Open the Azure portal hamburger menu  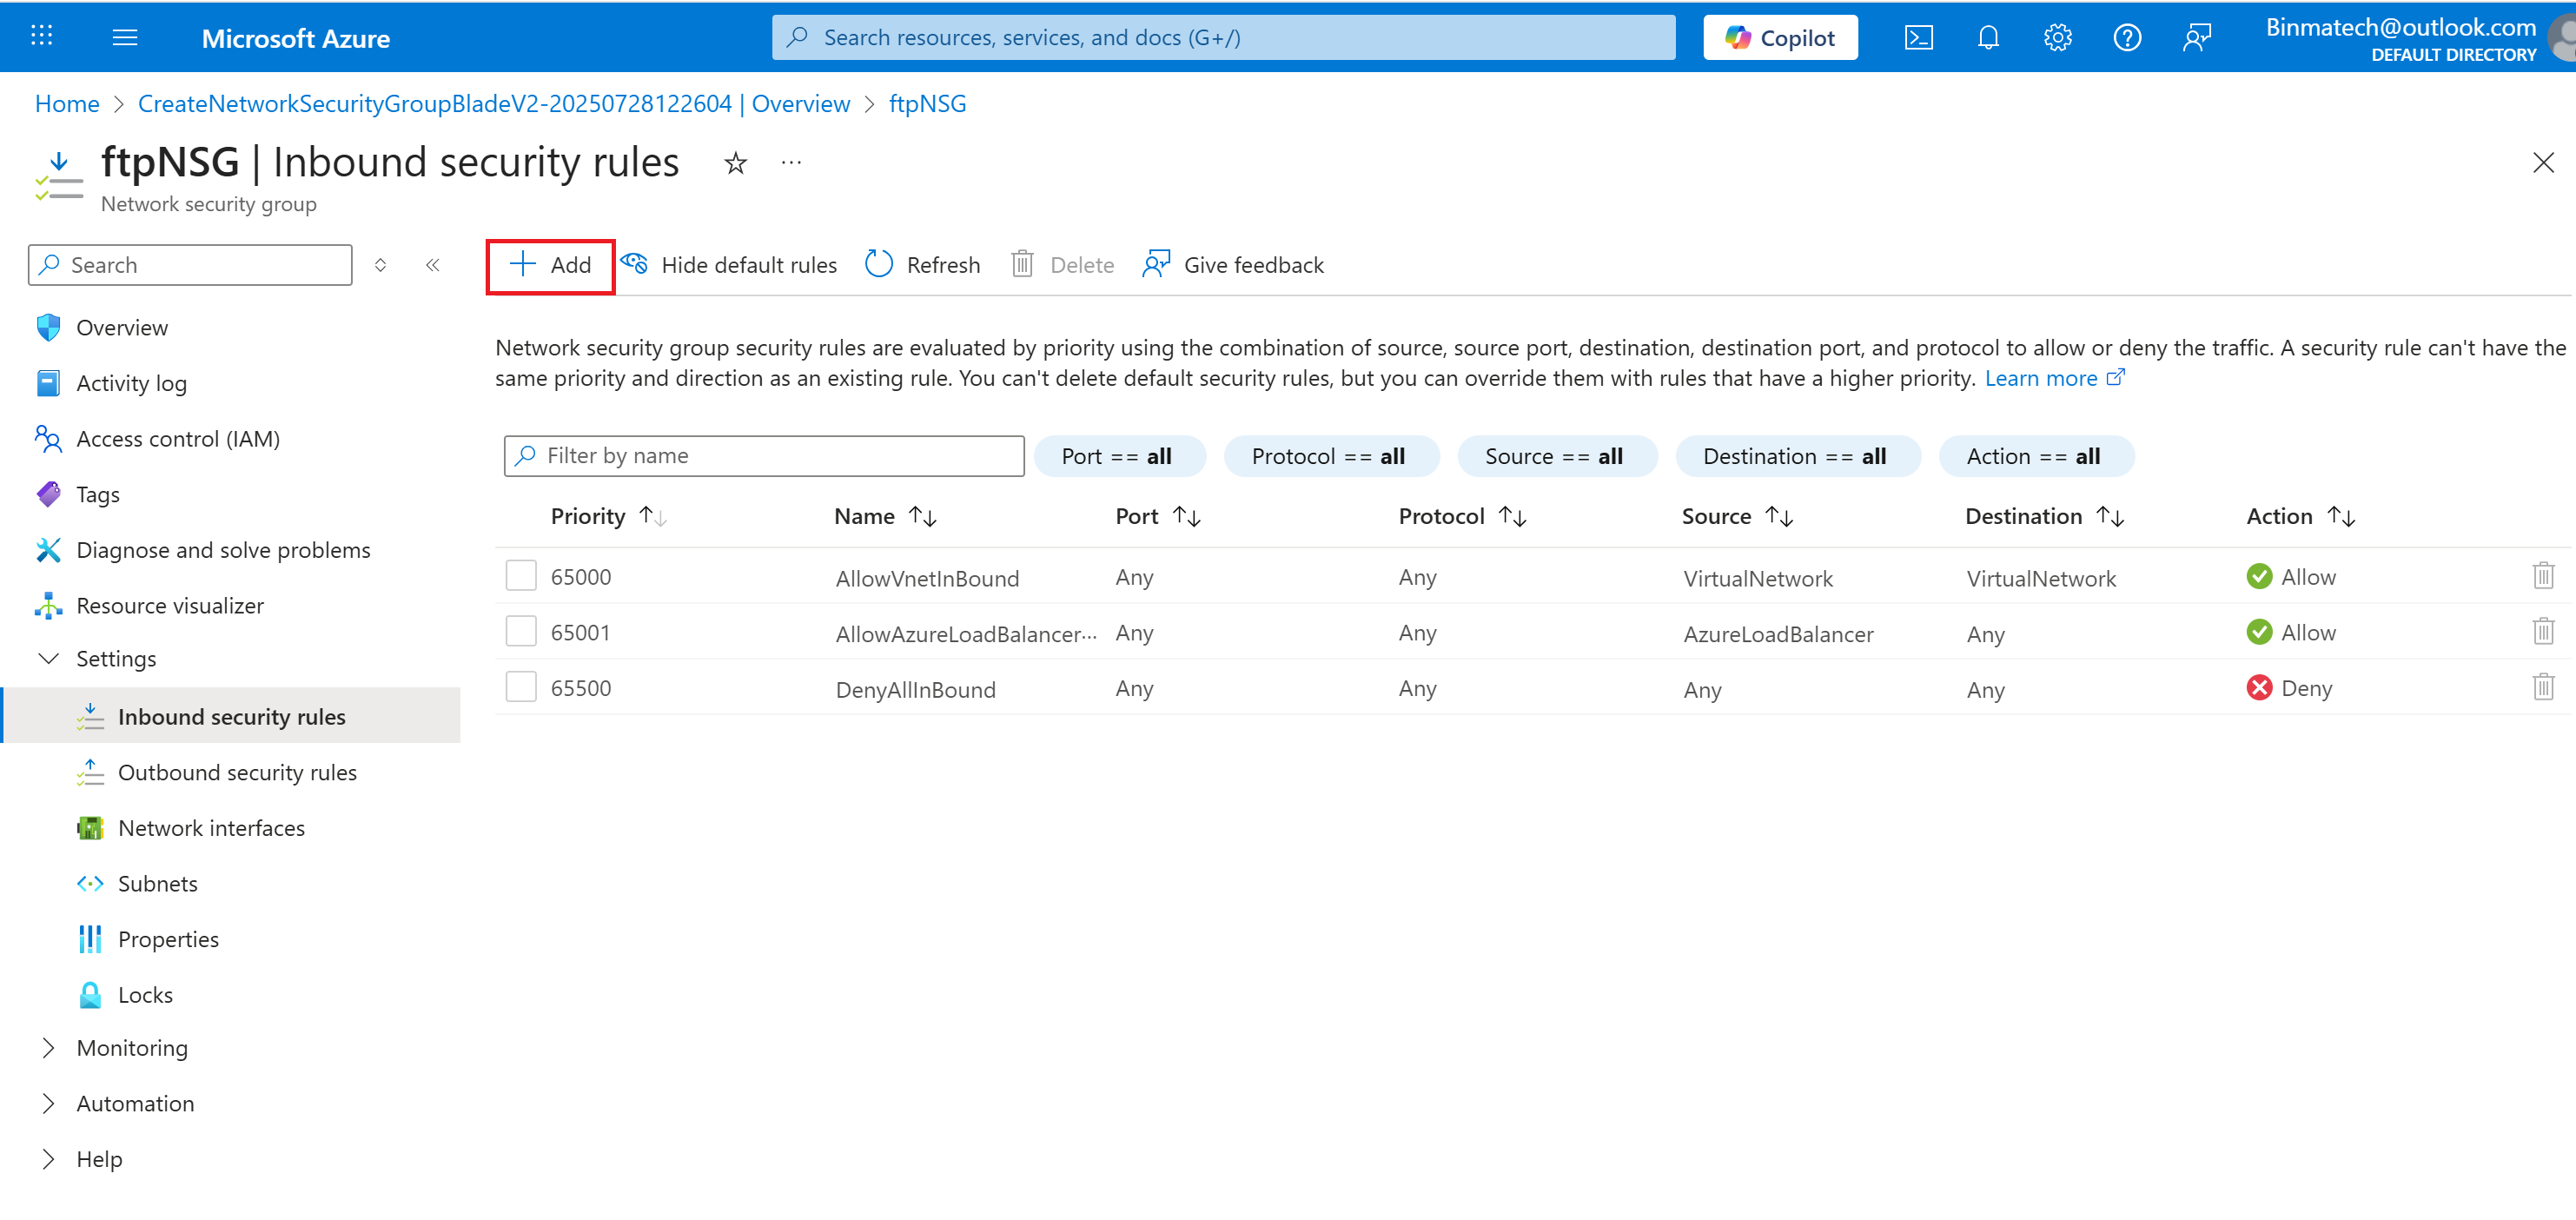point(125,38)
